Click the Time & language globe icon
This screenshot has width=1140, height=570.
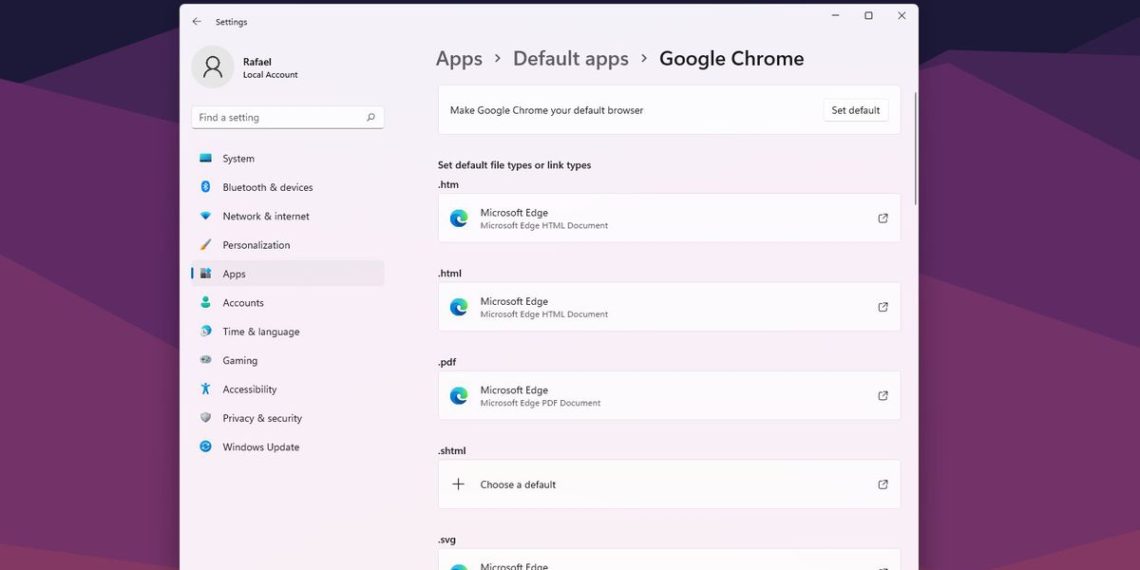(x=206, y=331)
